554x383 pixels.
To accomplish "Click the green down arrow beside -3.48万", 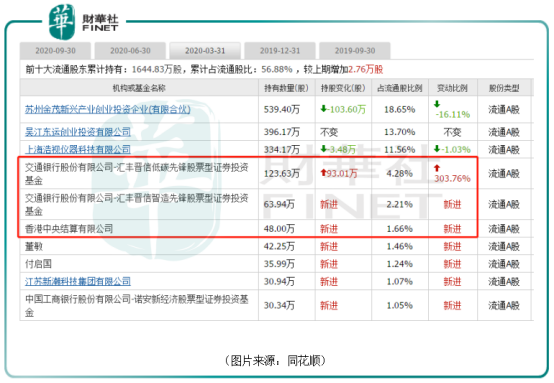I will click(323, 149).
